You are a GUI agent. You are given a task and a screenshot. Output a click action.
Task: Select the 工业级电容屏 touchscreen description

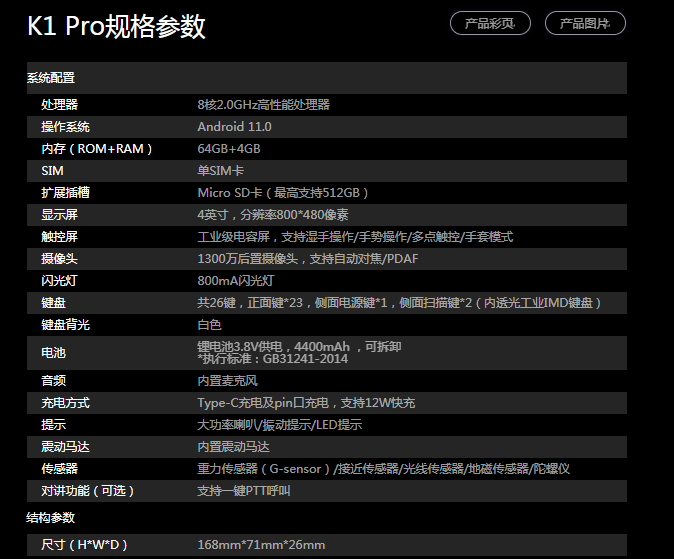click(x=355, y=236)
